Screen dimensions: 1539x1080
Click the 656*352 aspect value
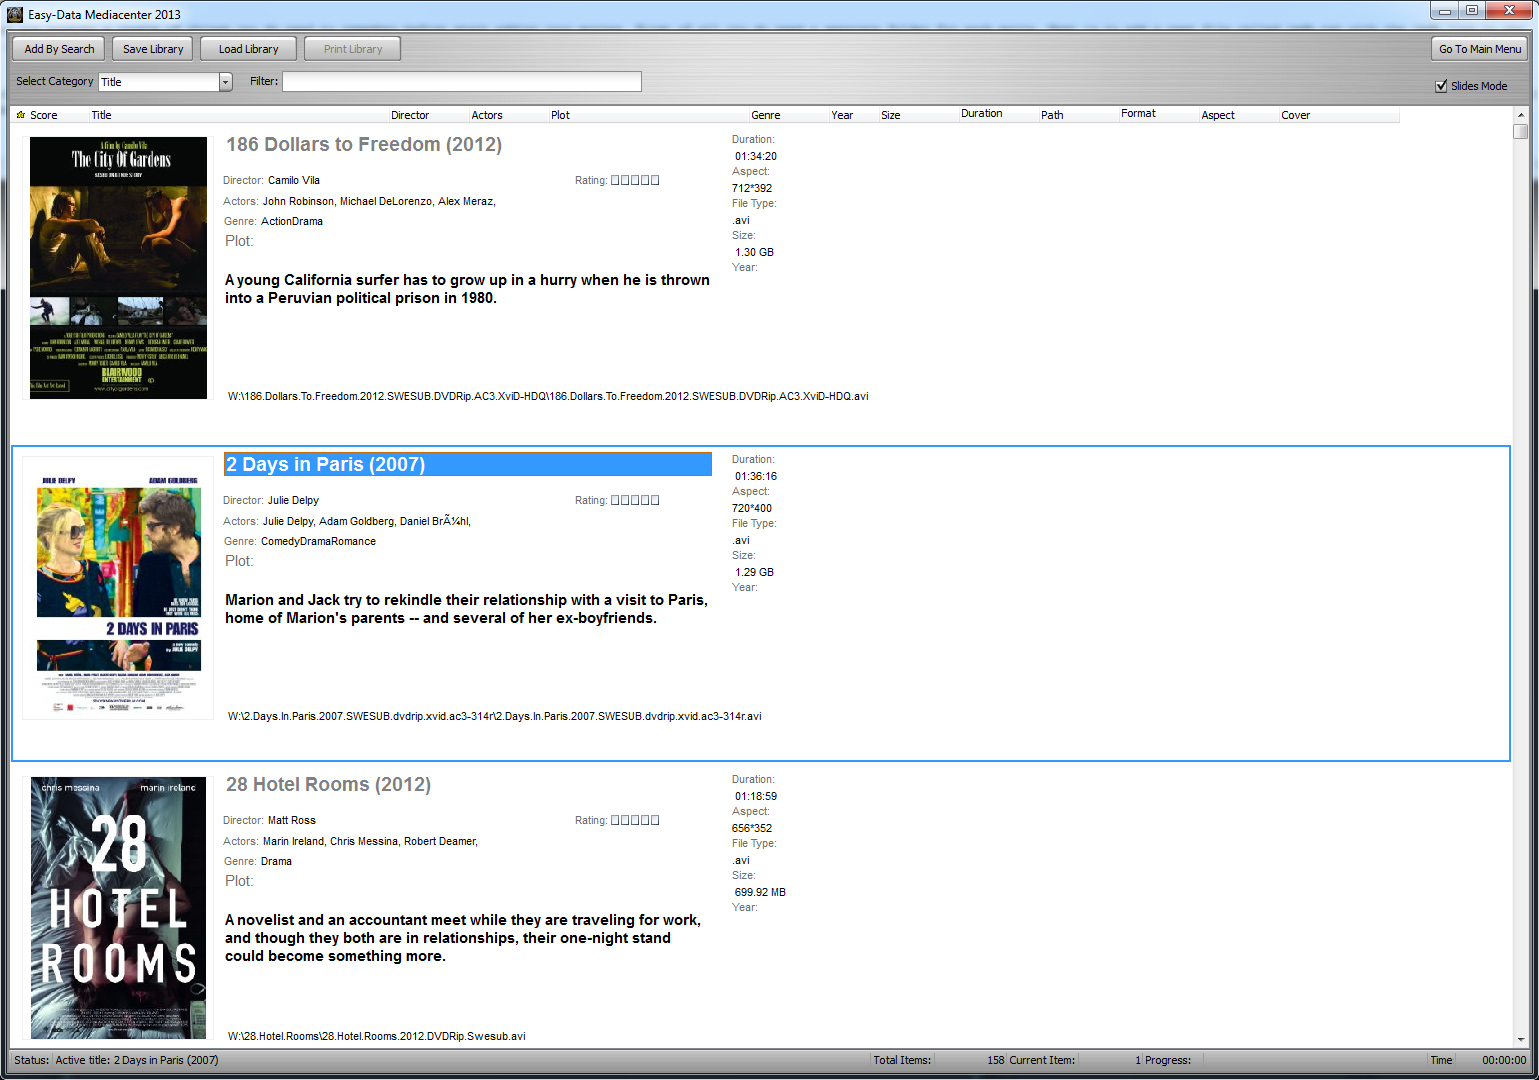(x=752, y=828)
